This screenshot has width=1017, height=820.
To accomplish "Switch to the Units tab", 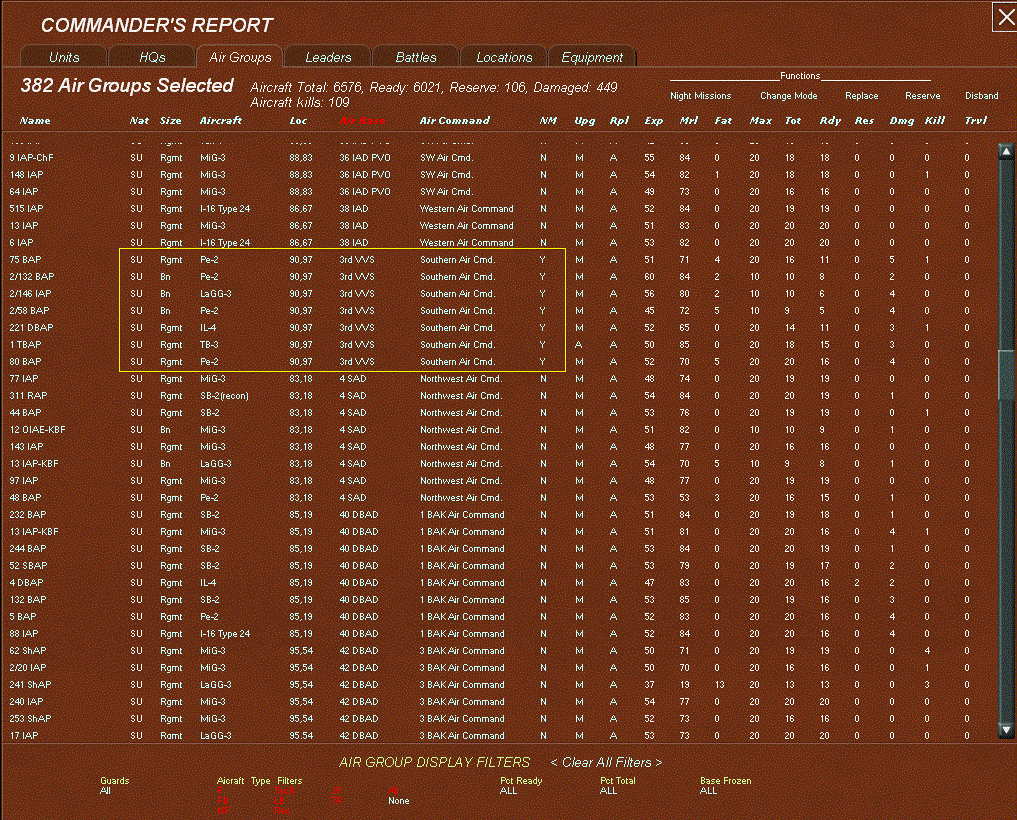I will 64,57.
